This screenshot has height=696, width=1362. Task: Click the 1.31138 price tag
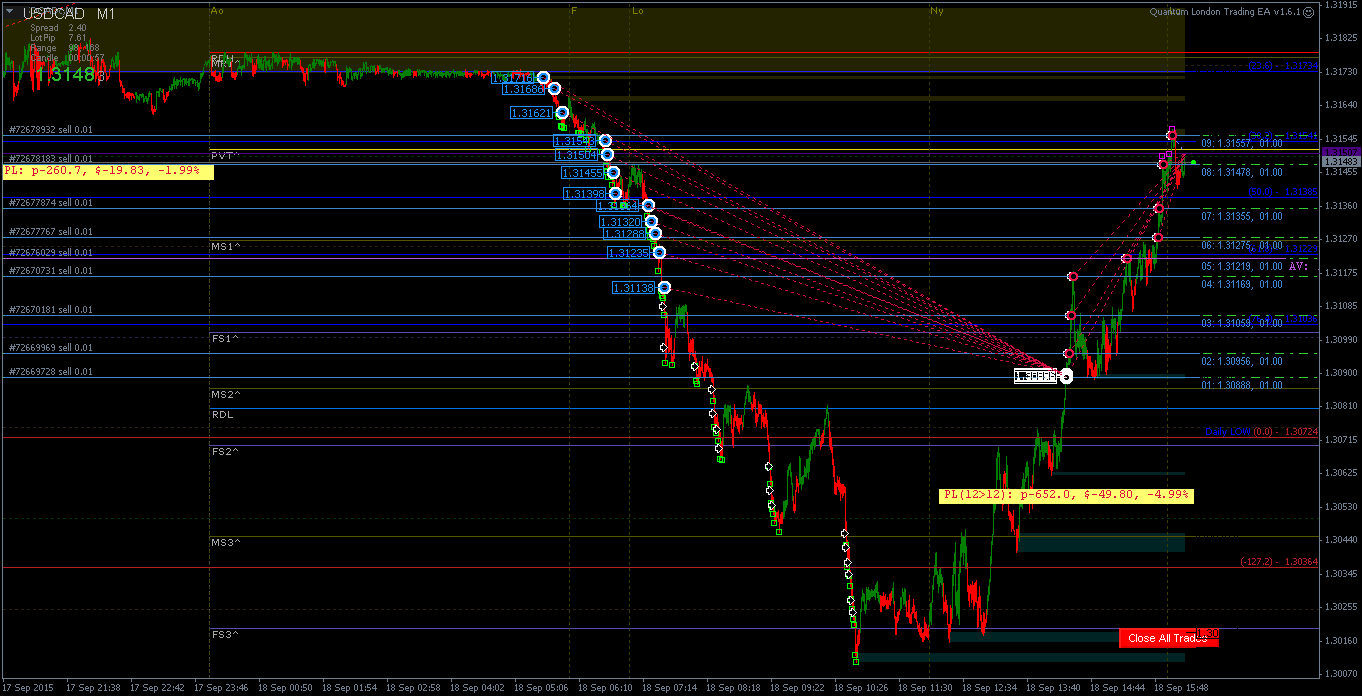(x=634, y=288)
